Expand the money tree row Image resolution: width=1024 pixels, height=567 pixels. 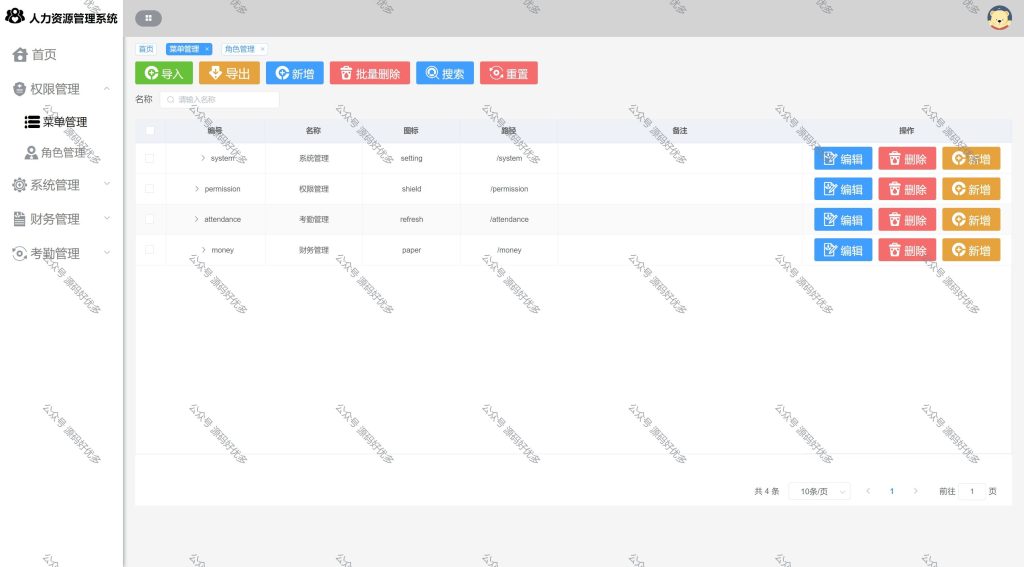tap(204, 250)
